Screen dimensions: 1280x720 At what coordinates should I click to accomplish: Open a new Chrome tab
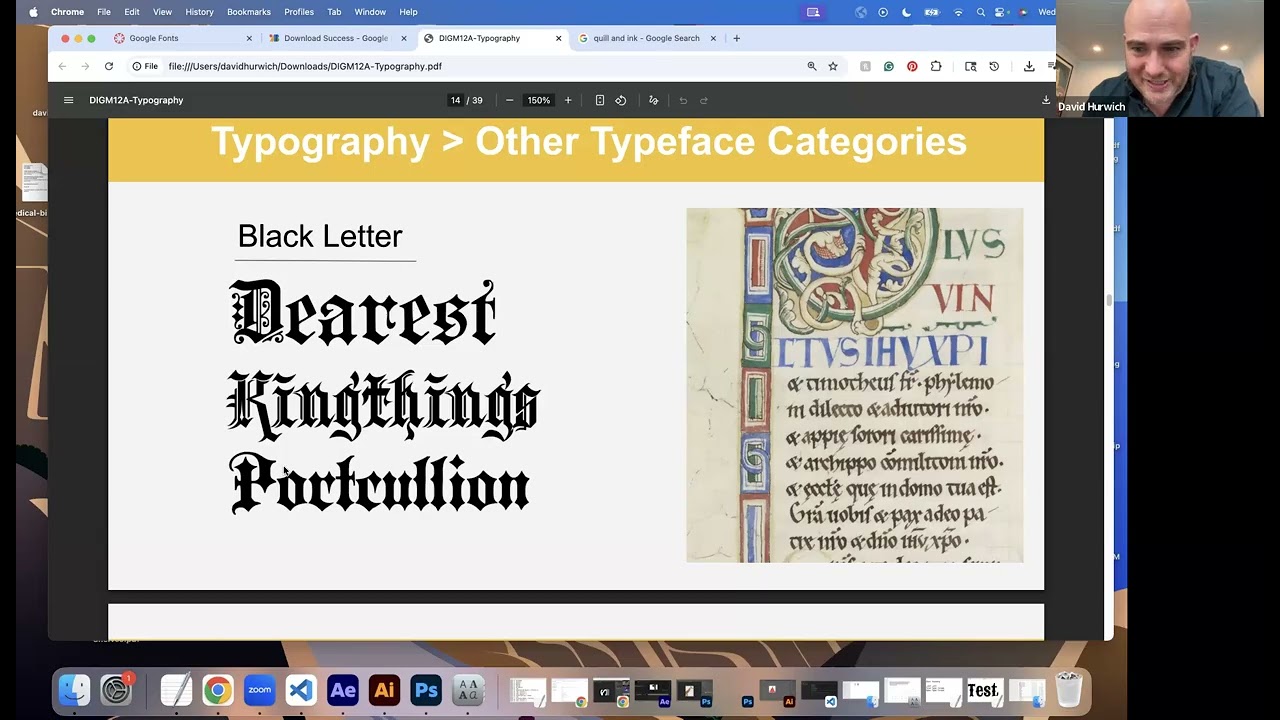(x=737, y=38)
